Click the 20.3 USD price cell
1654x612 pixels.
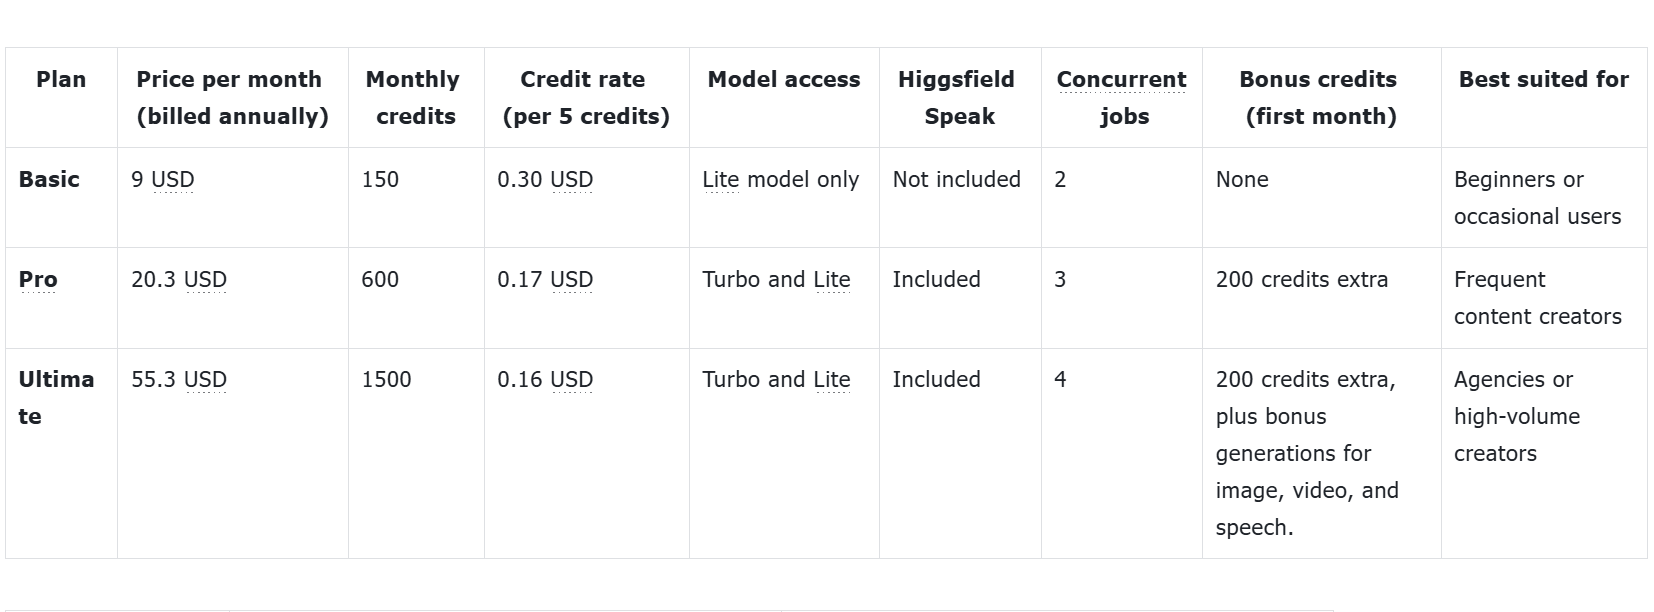[x=179, y=279]
